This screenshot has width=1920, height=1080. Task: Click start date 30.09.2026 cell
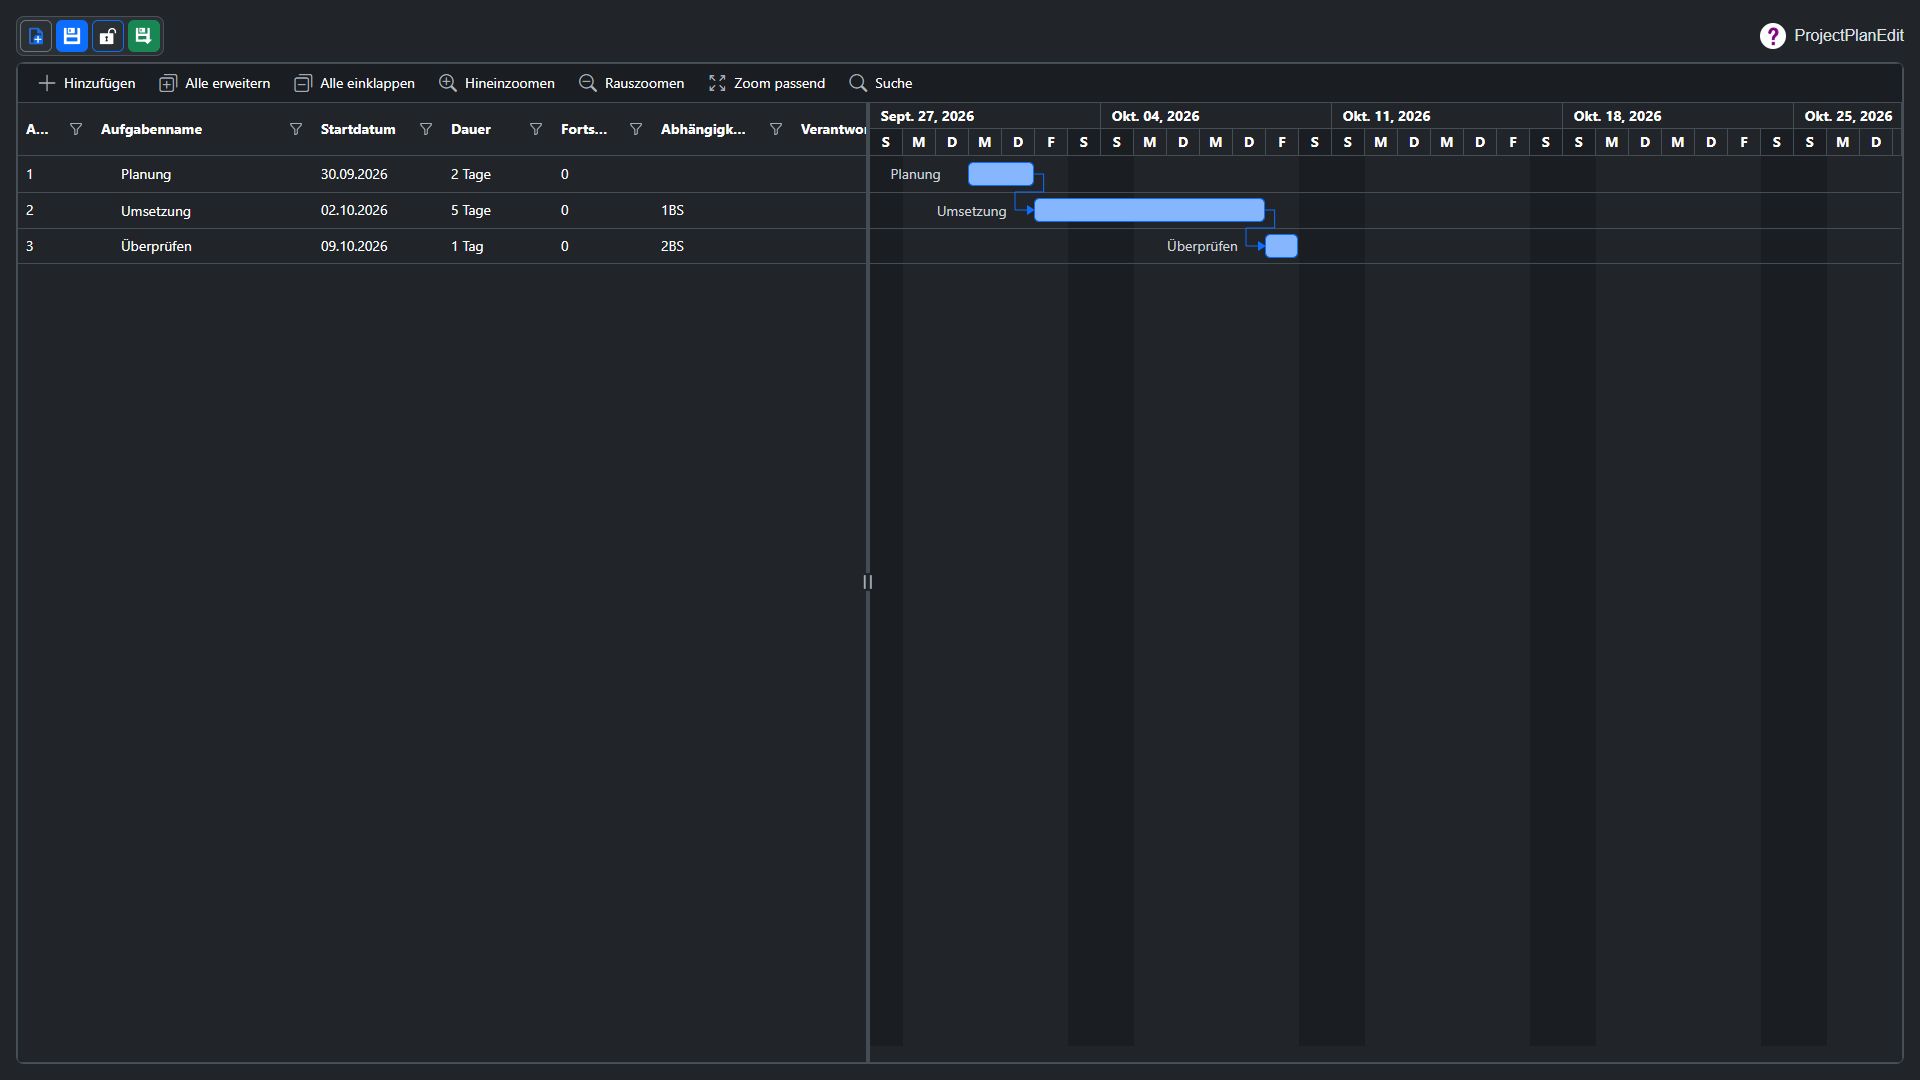point(354,174)
